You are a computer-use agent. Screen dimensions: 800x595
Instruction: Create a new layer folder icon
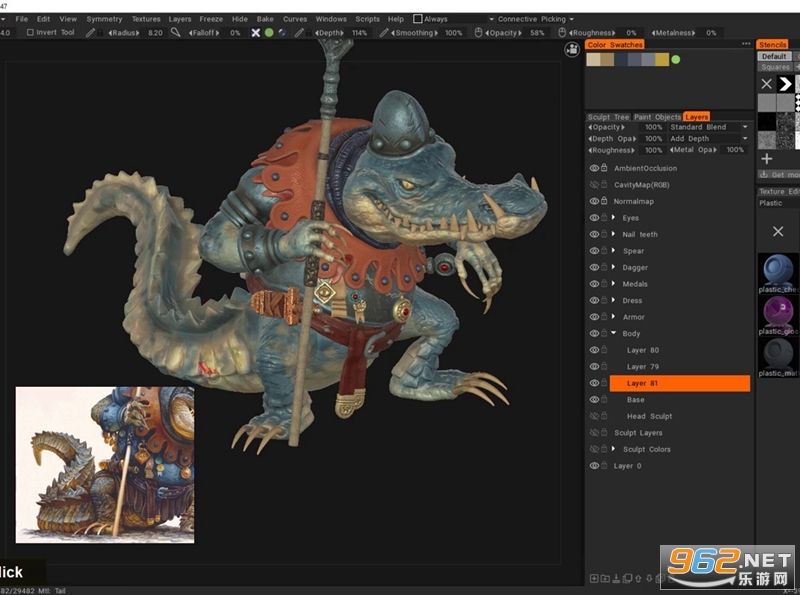[x=605, y=578]
